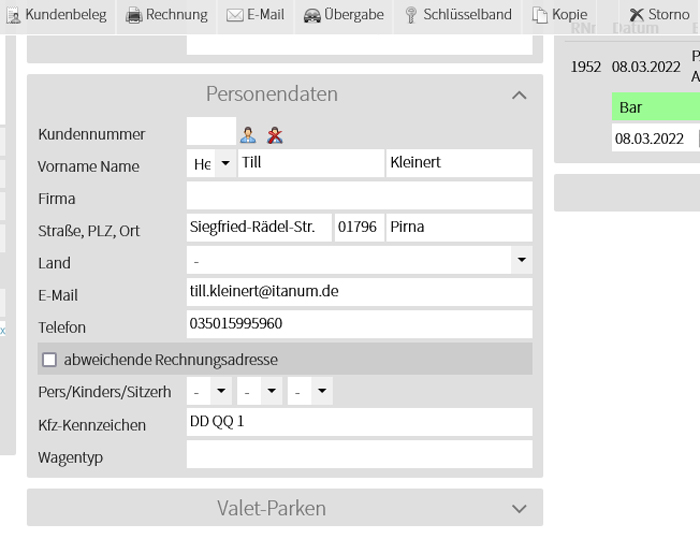This screenshot has height=539, width=700.
Task: Cancel the booking with Storno
Action: coord(659,15)
